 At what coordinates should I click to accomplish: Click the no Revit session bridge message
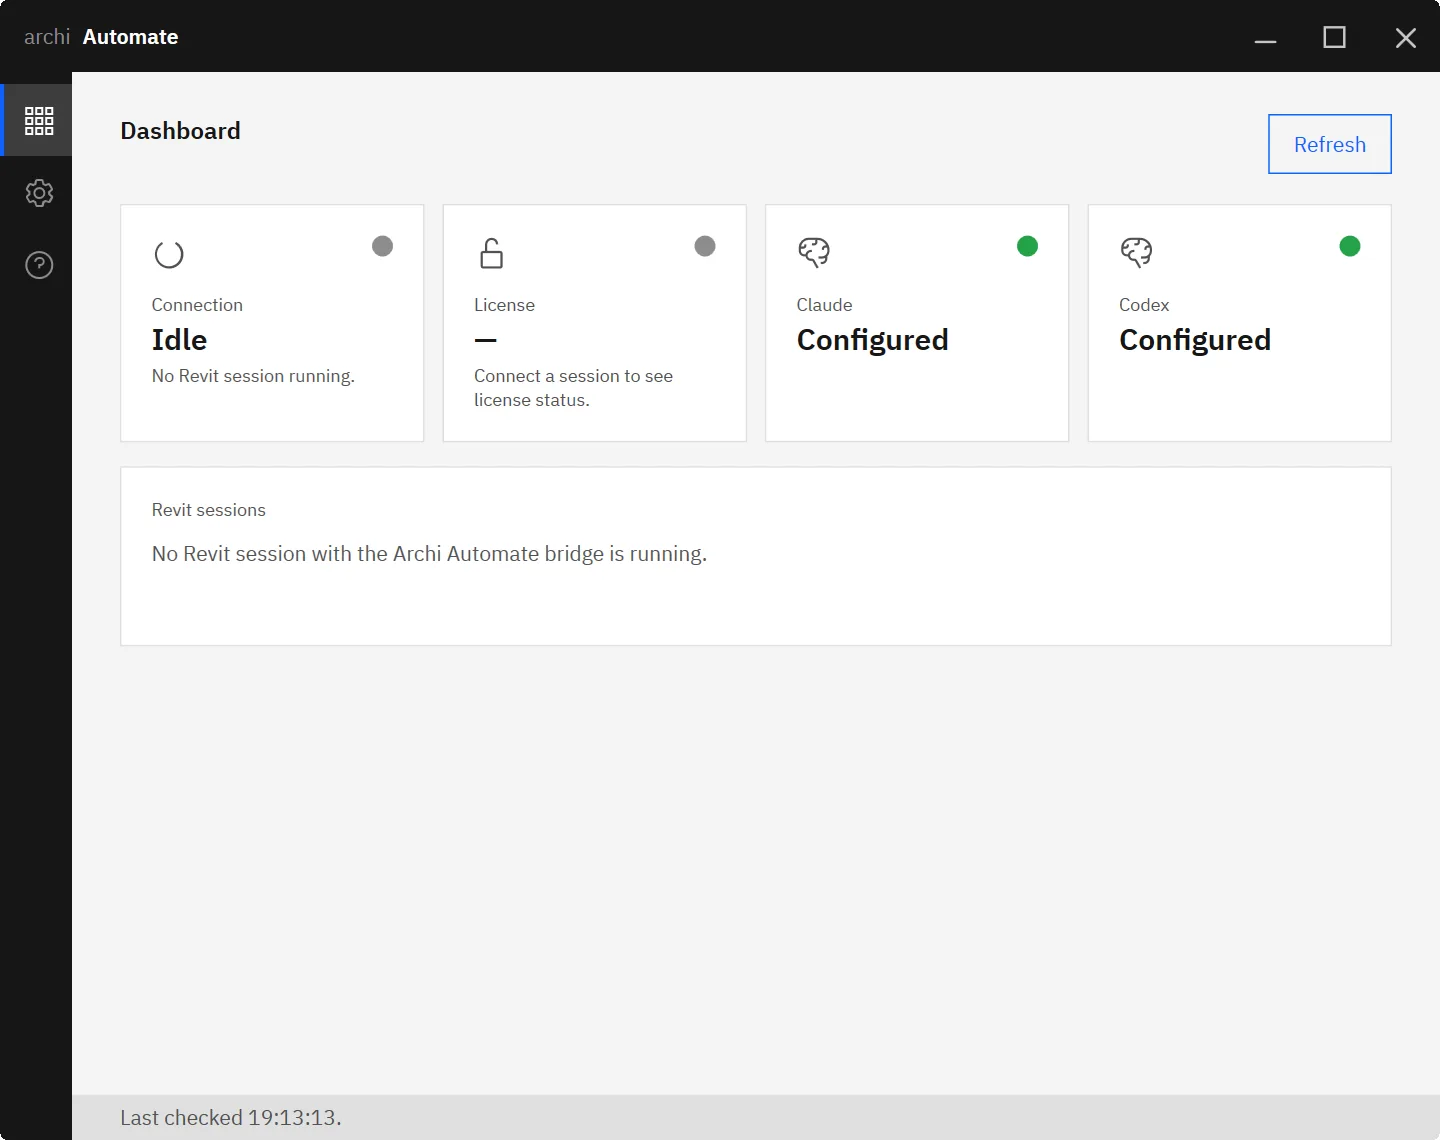(x=429, y=554)
